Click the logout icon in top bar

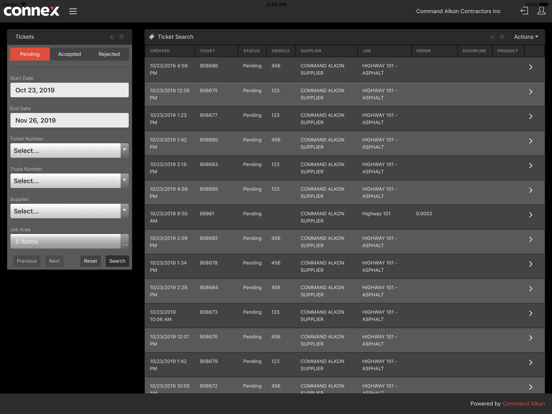coord(524,11)
